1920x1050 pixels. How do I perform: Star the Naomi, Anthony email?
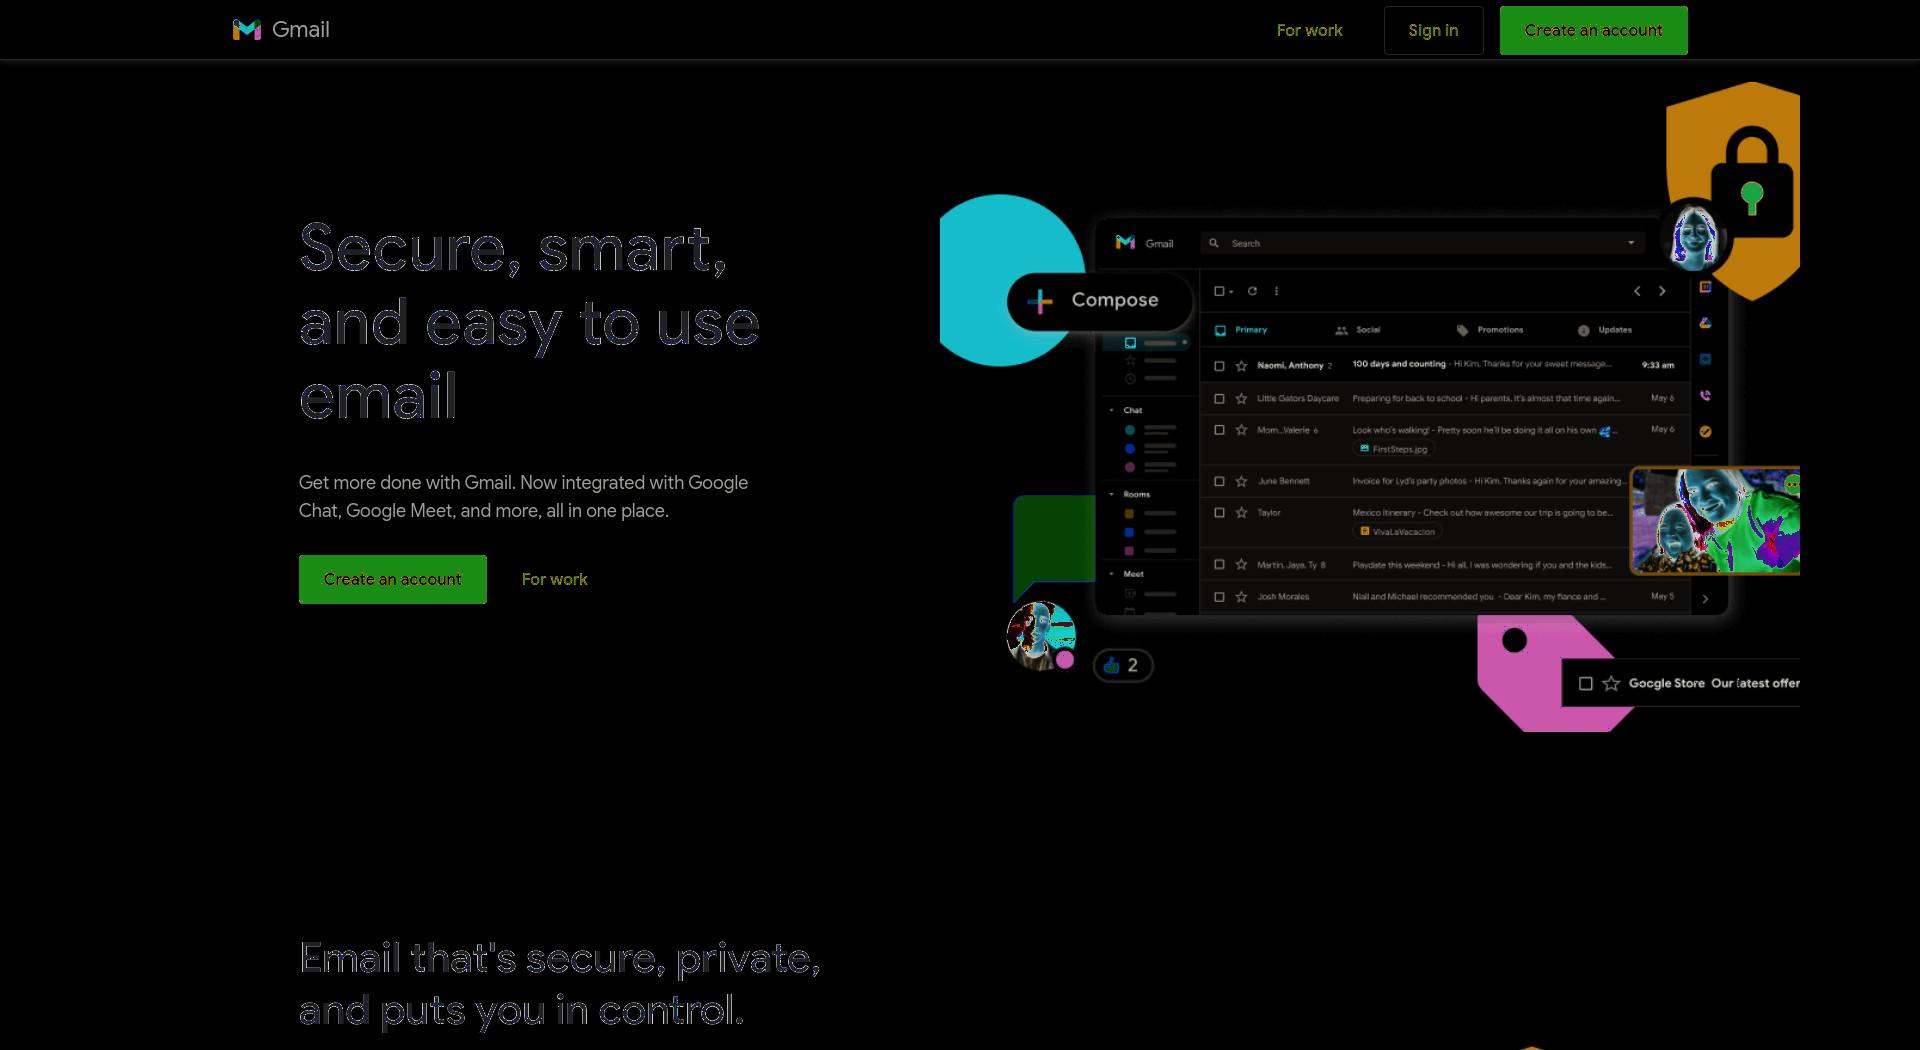[1241, 366]
